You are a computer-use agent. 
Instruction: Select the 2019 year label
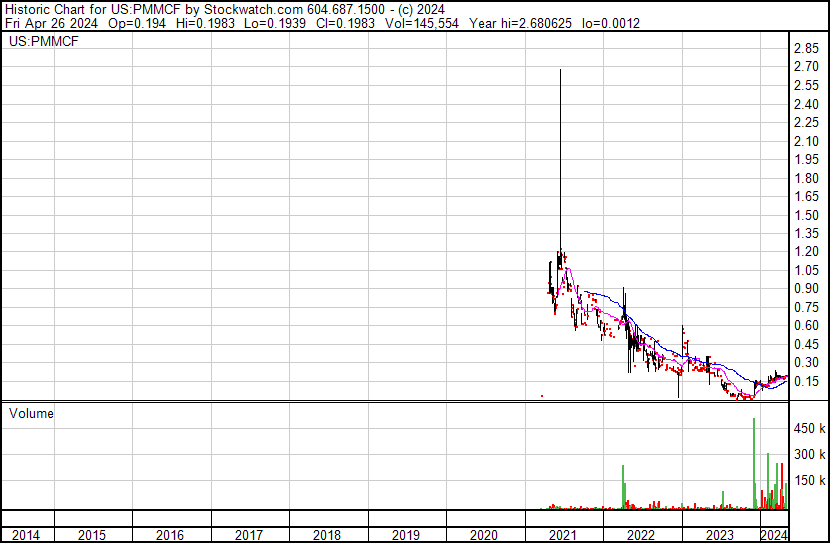coord(406,536)
